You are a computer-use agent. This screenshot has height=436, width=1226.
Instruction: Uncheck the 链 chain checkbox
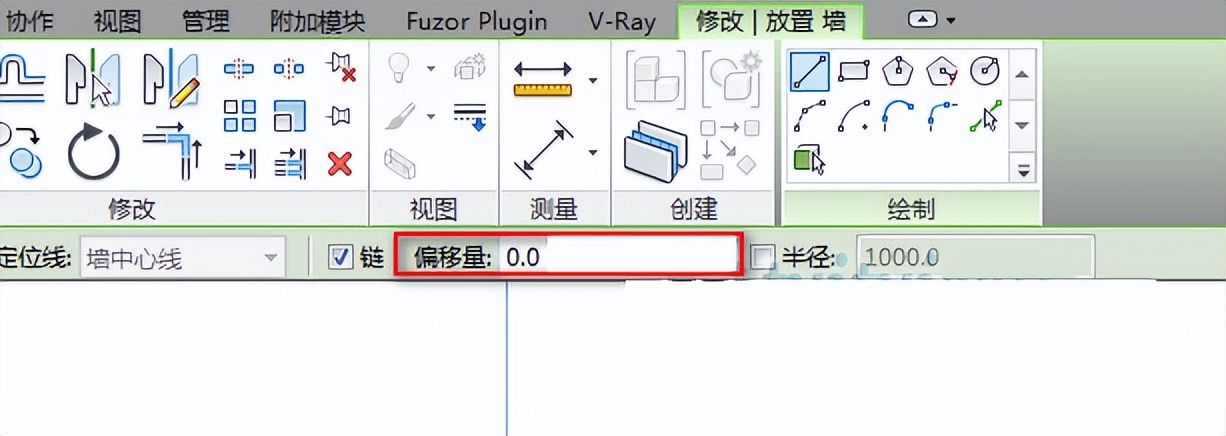pyautogui.click(x=340, y=257)
